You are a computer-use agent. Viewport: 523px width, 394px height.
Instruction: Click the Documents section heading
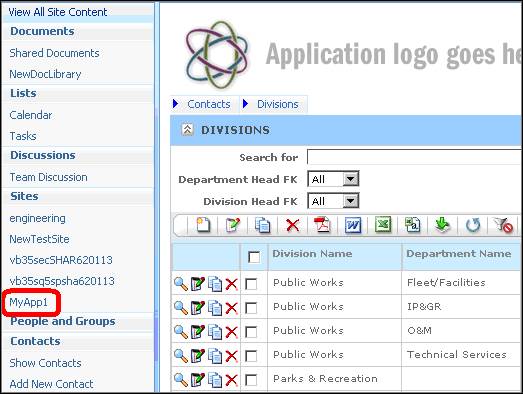click(42, 31)
